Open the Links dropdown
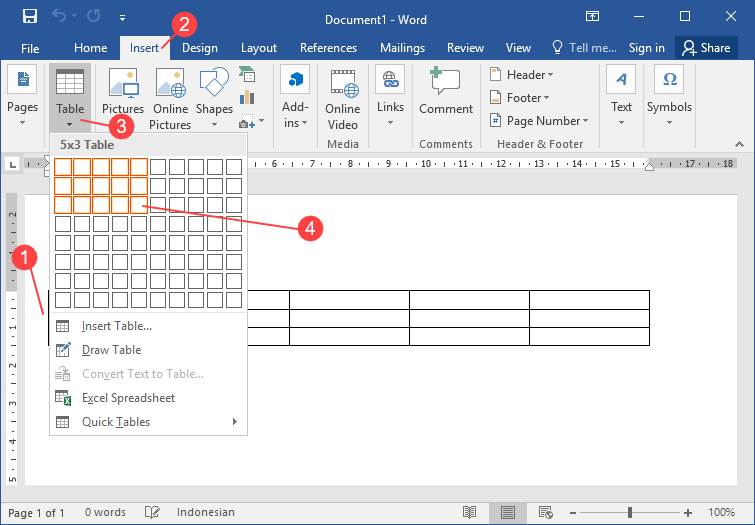755x525 pixels. coord(390,96)
